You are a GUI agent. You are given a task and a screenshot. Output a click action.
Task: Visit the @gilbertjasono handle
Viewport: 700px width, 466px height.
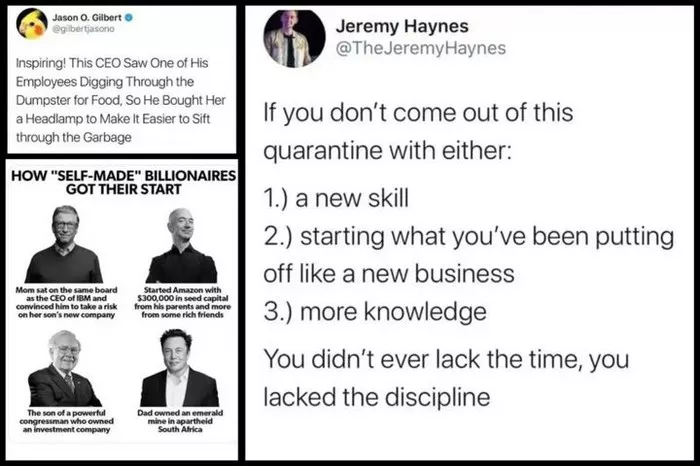click(x=83, y=29)
